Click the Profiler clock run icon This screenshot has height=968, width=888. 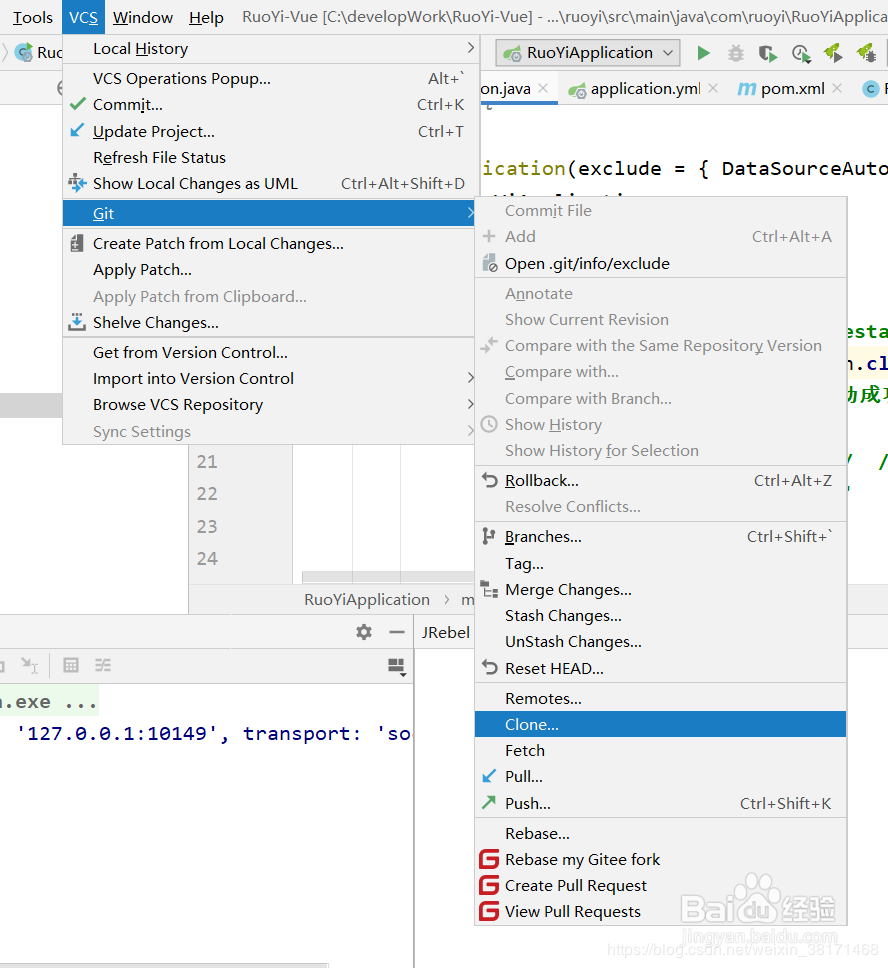coord(801,54)
